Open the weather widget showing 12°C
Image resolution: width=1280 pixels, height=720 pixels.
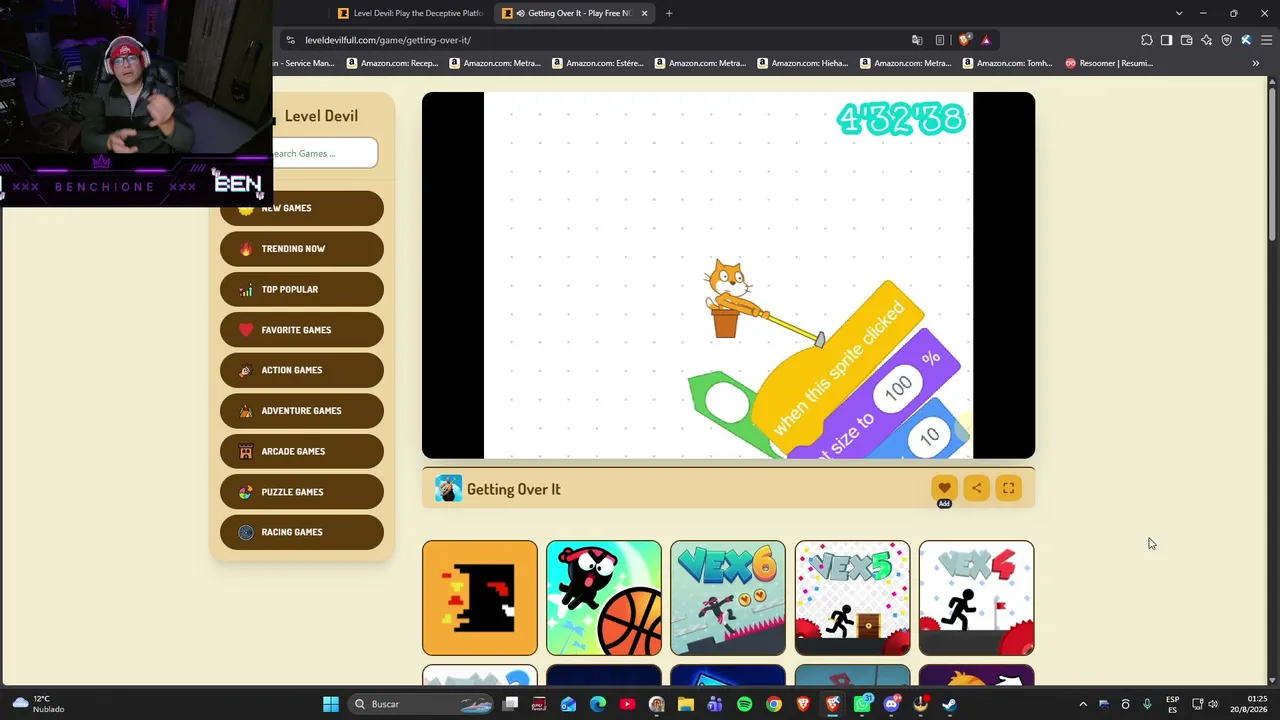[x=36, y=704]
